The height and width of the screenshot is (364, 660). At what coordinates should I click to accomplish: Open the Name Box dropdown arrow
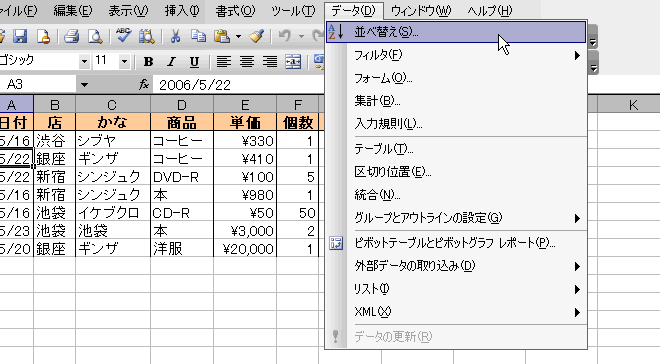click(84, 85)
